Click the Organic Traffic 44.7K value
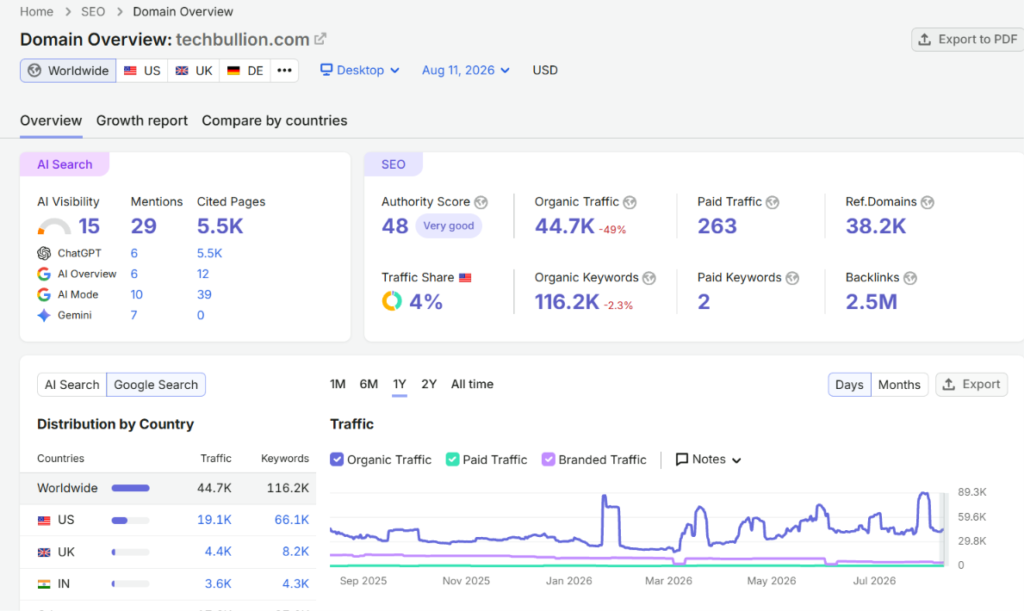This screenshot has width=1024, height=611. 565,227
